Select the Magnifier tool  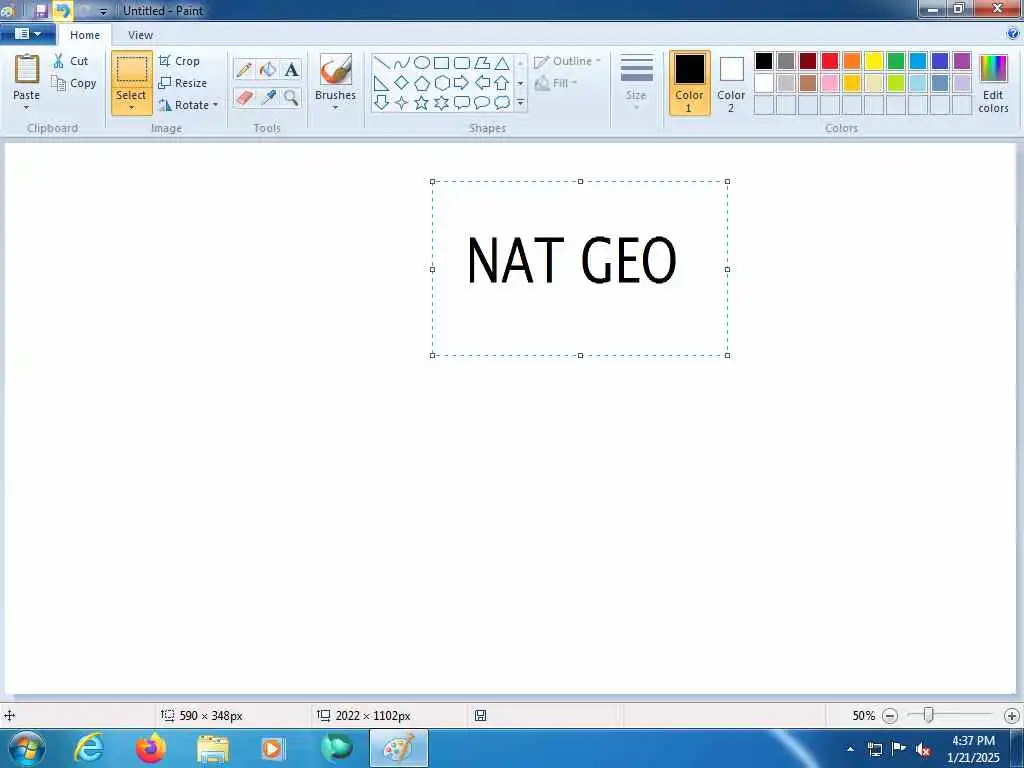pos(291,98)
